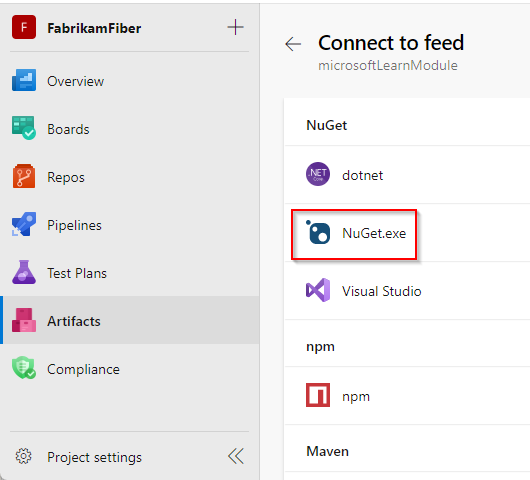The width and height of the screenshot is (530, 480).
Task: Click the Boards menu label
Action: pyautogui.click(x=68, y=129)
